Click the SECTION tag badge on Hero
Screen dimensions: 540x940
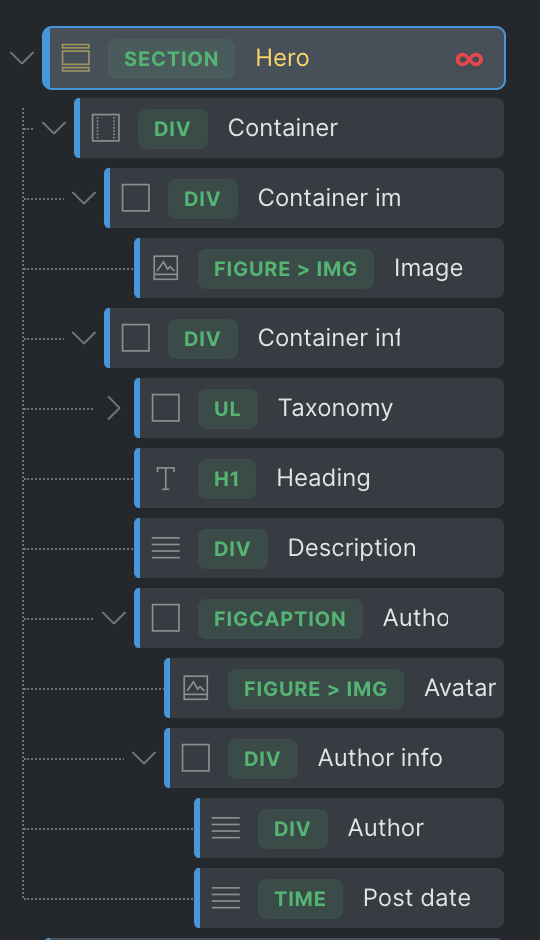pyautogui.click(x=171, y=59)
